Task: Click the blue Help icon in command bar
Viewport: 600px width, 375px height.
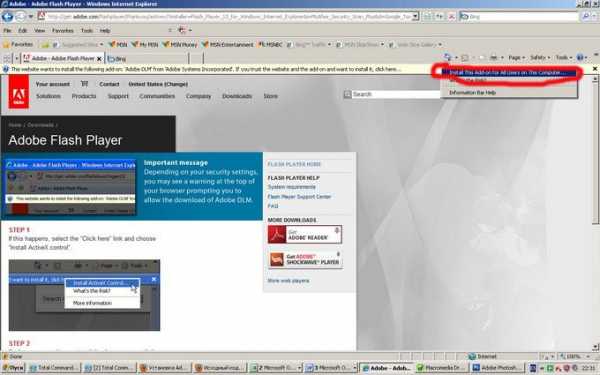Action: (x=580, y=57)
